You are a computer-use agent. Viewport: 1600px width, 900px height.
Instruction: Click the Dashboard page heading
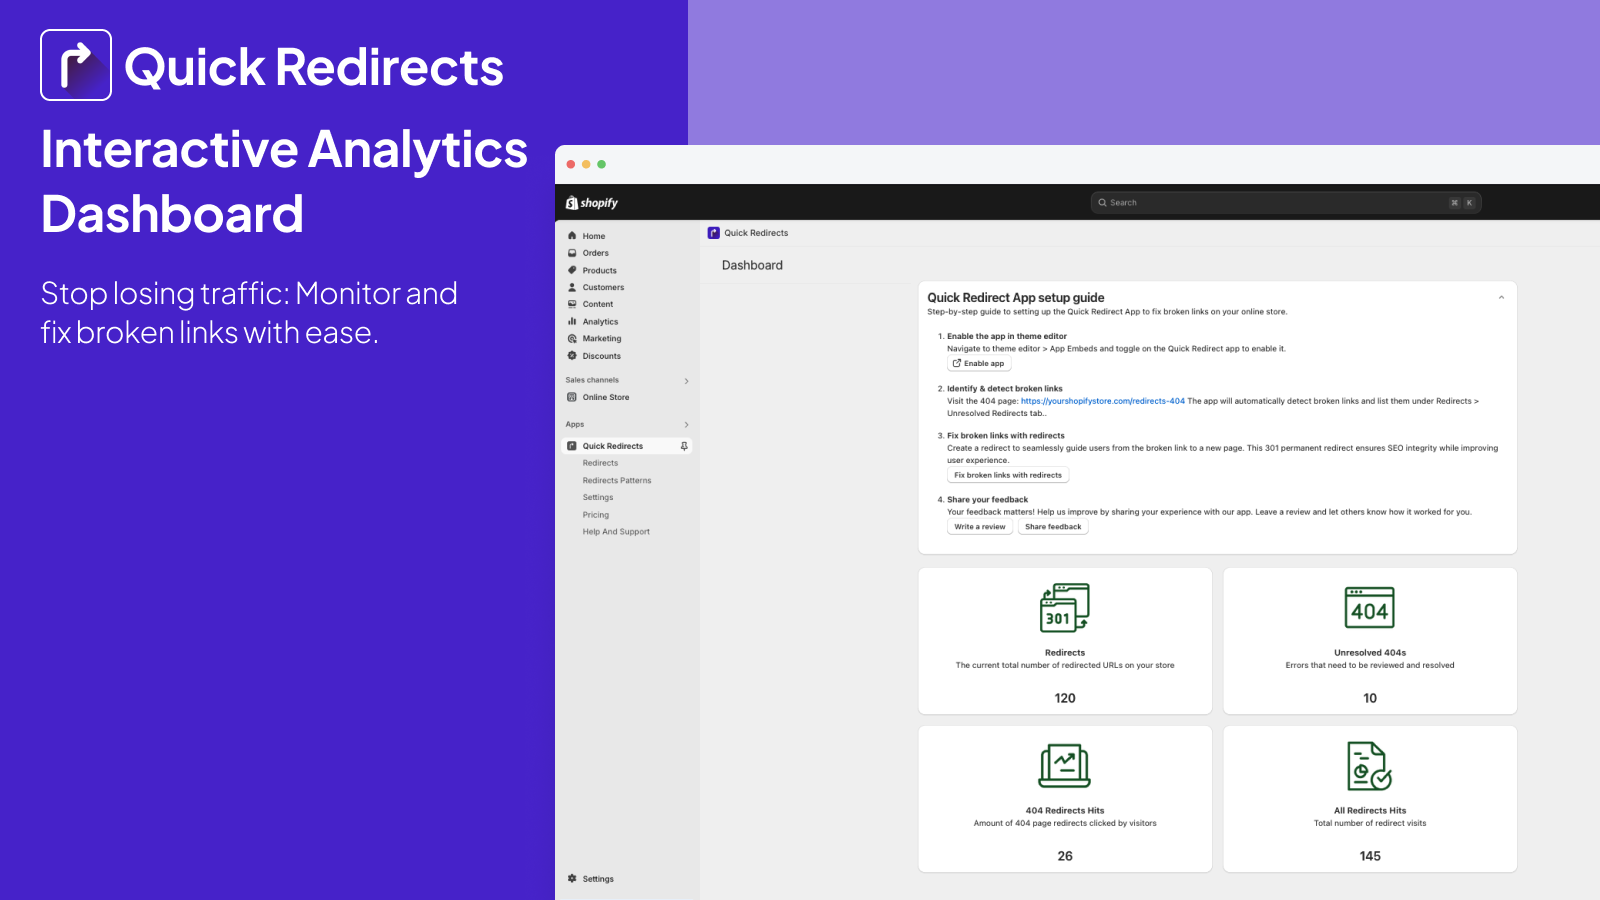pyautogui.click(x=752, y=265)
